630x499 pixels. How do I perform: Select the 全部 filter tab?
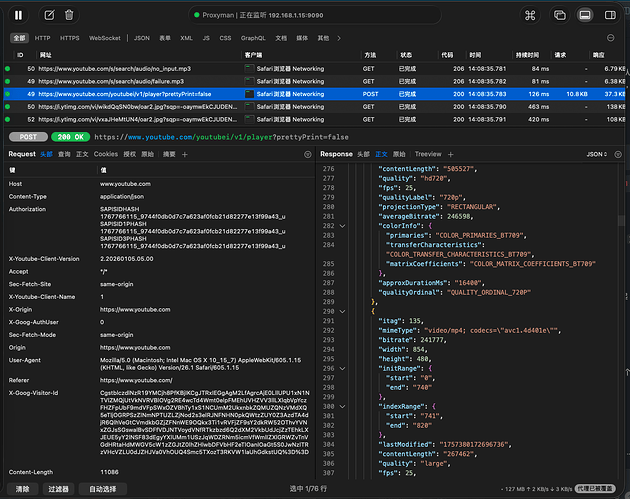coord(19,38)
